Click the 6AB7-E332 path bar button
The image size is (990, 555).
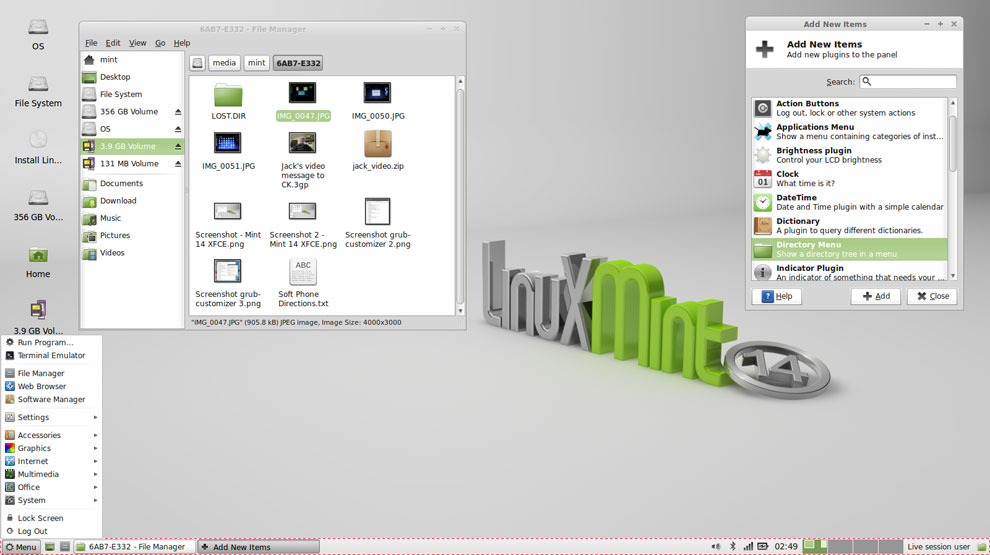click(x=299, y=63)
